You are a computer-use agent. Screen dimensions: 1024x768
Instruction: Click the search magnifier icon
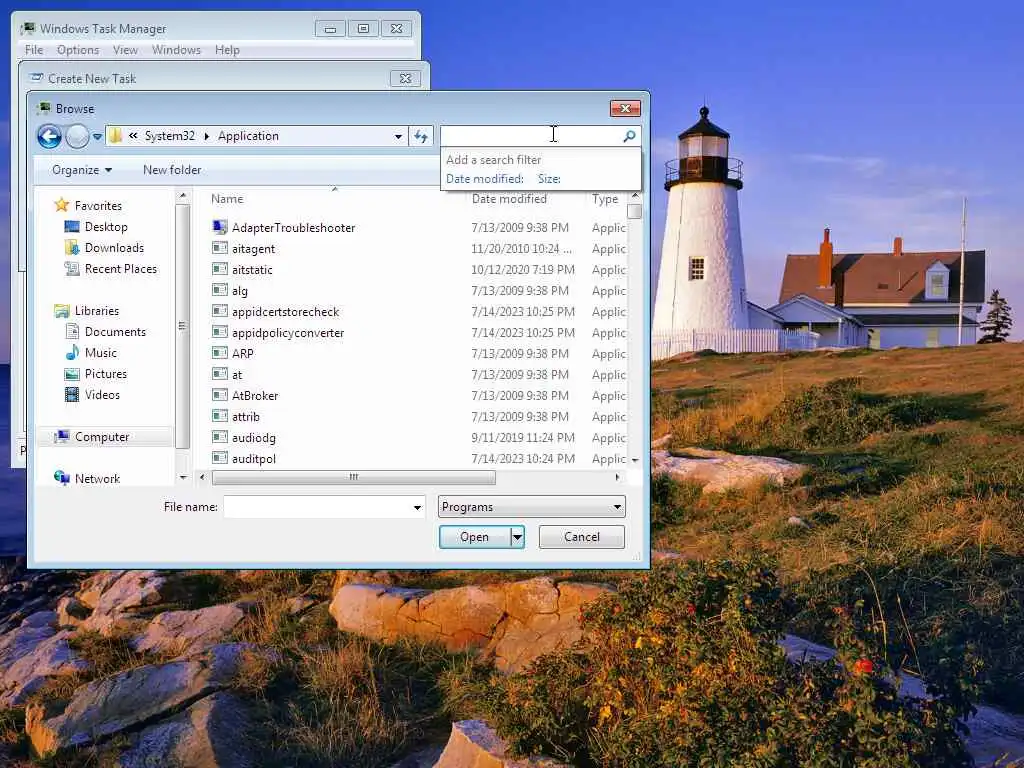(629, 136)
